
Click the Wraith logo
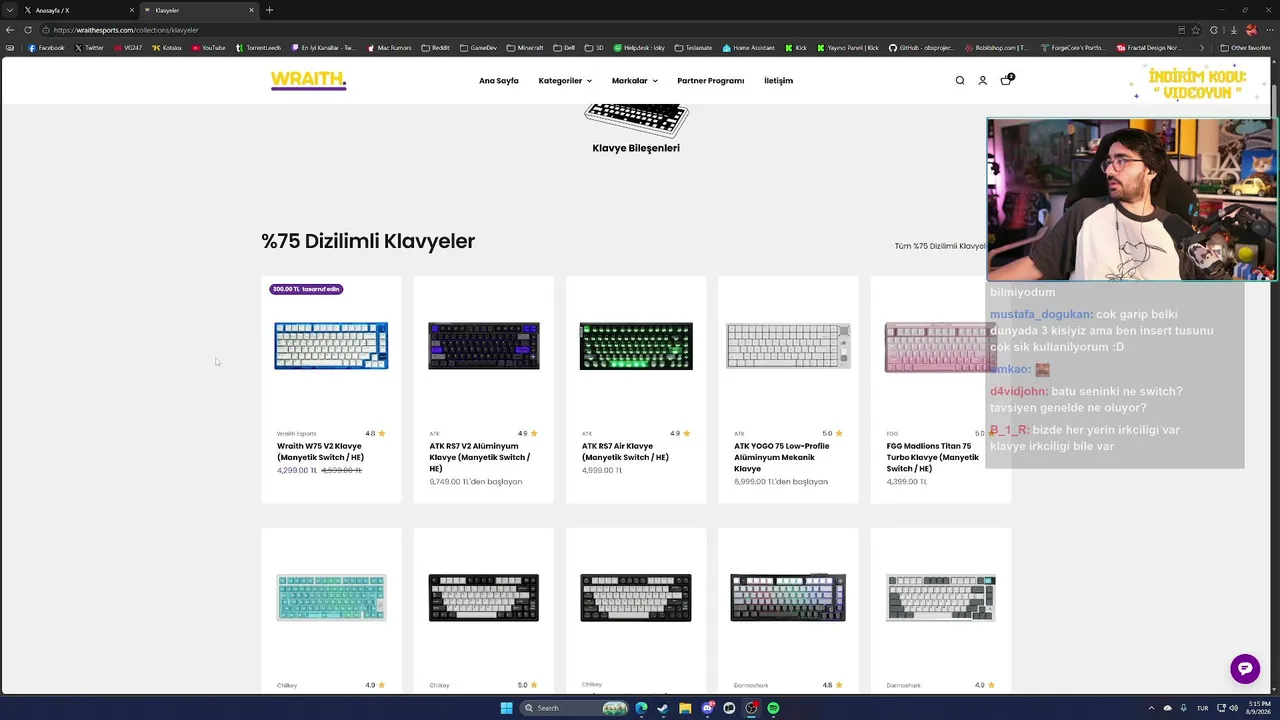coord(308,81)
